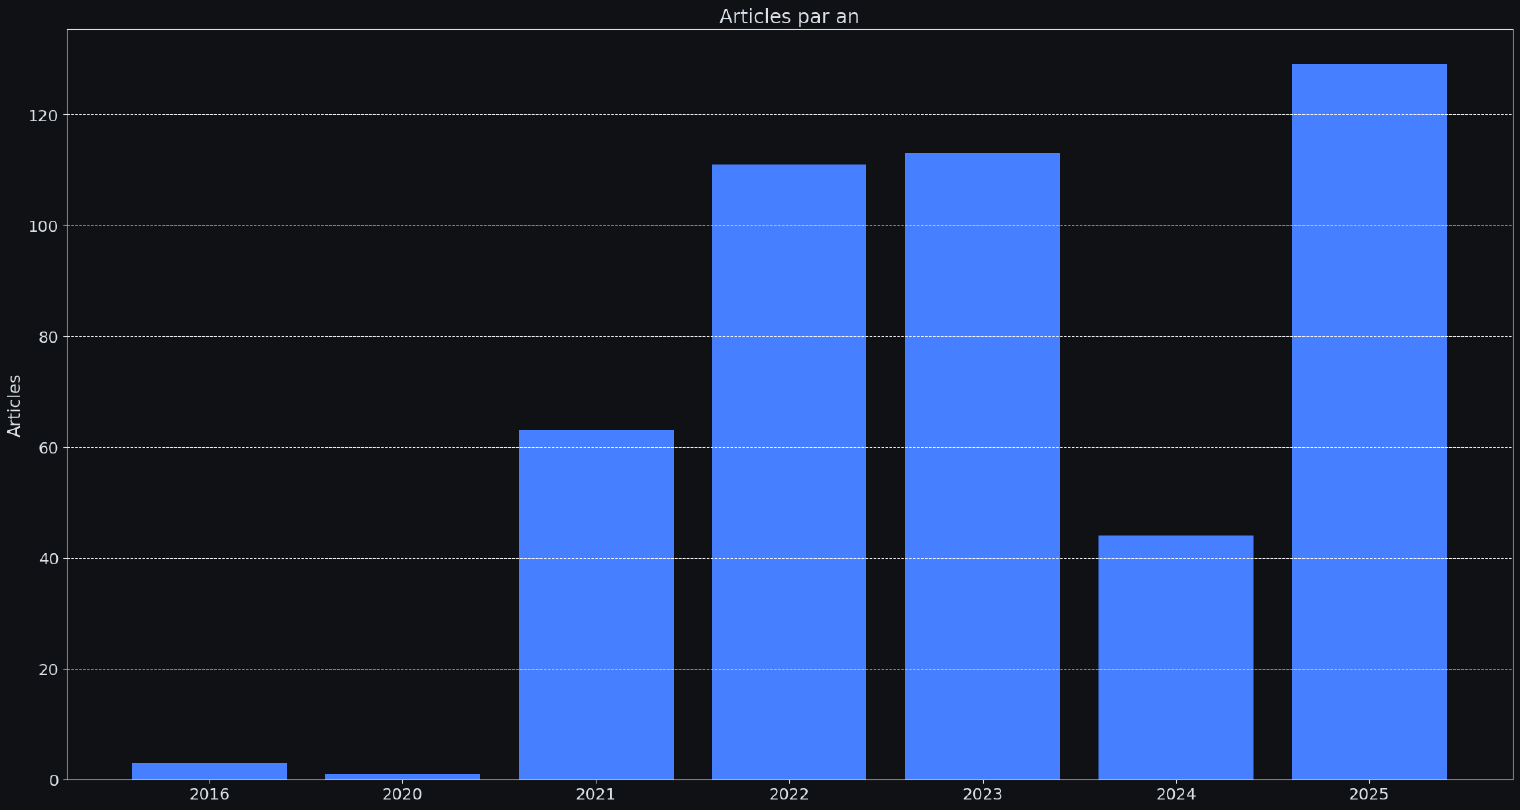The image size is (1520, 810).
Task: Click the 2022 bar
Action: pyautogui.click(x=789, y=471)
